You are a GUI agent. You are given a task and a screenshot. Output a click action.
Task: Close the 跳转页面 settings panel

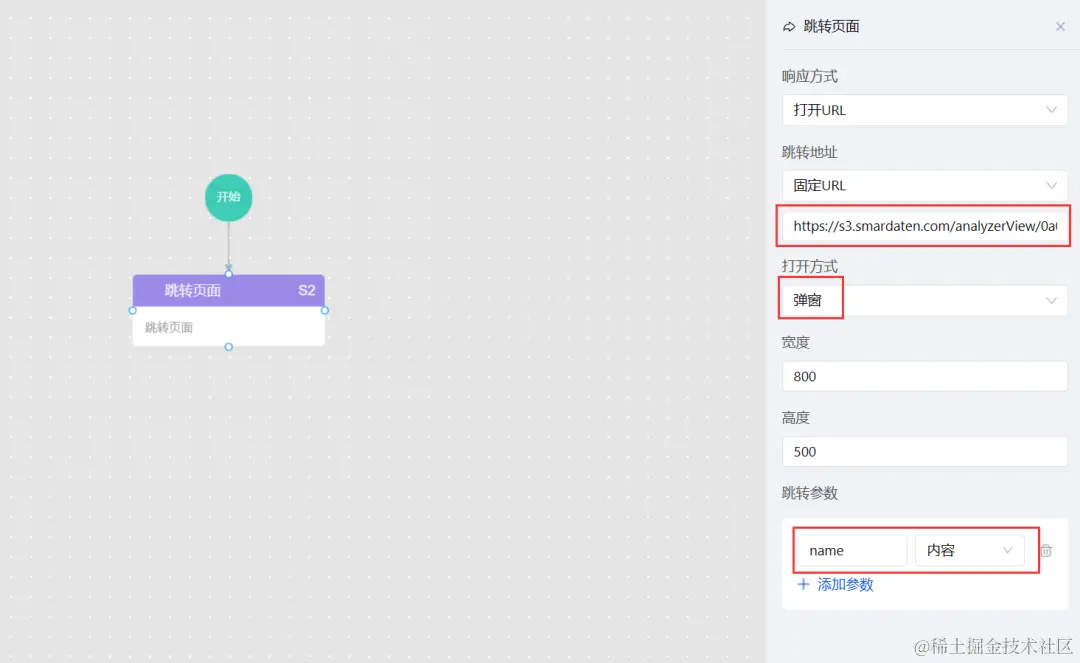coord(1060,26)
